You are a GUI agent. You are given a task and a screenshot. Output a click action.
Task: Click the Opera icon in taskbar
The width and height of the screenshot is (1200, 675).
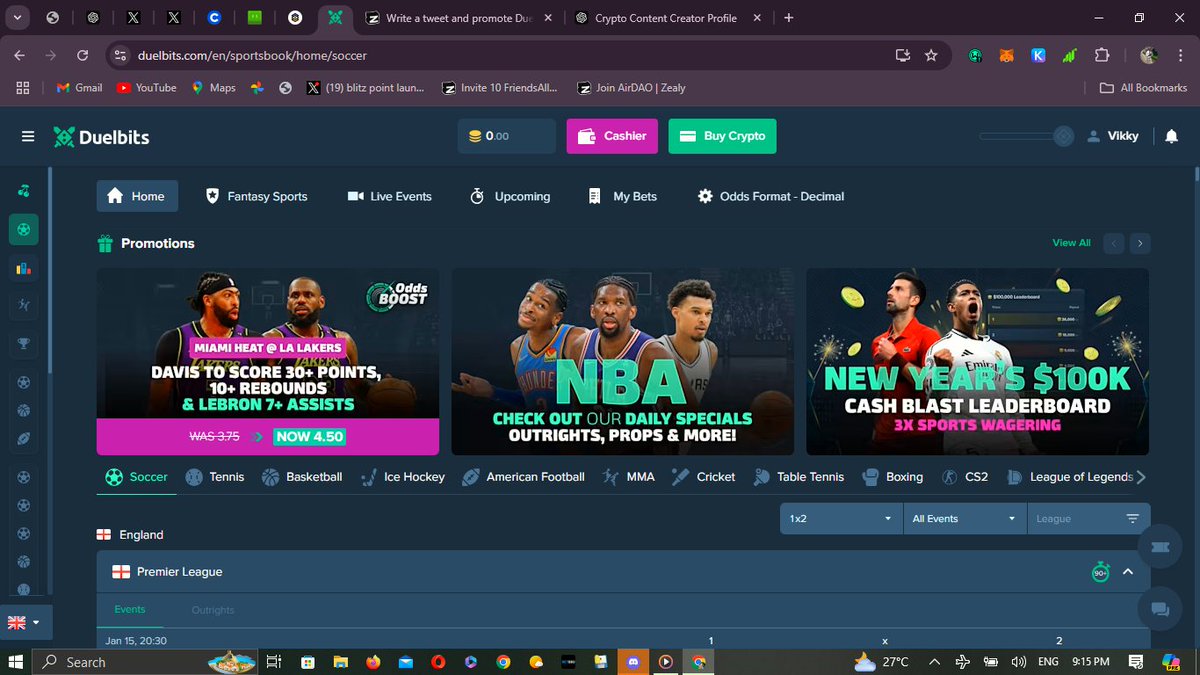[438, 662]
